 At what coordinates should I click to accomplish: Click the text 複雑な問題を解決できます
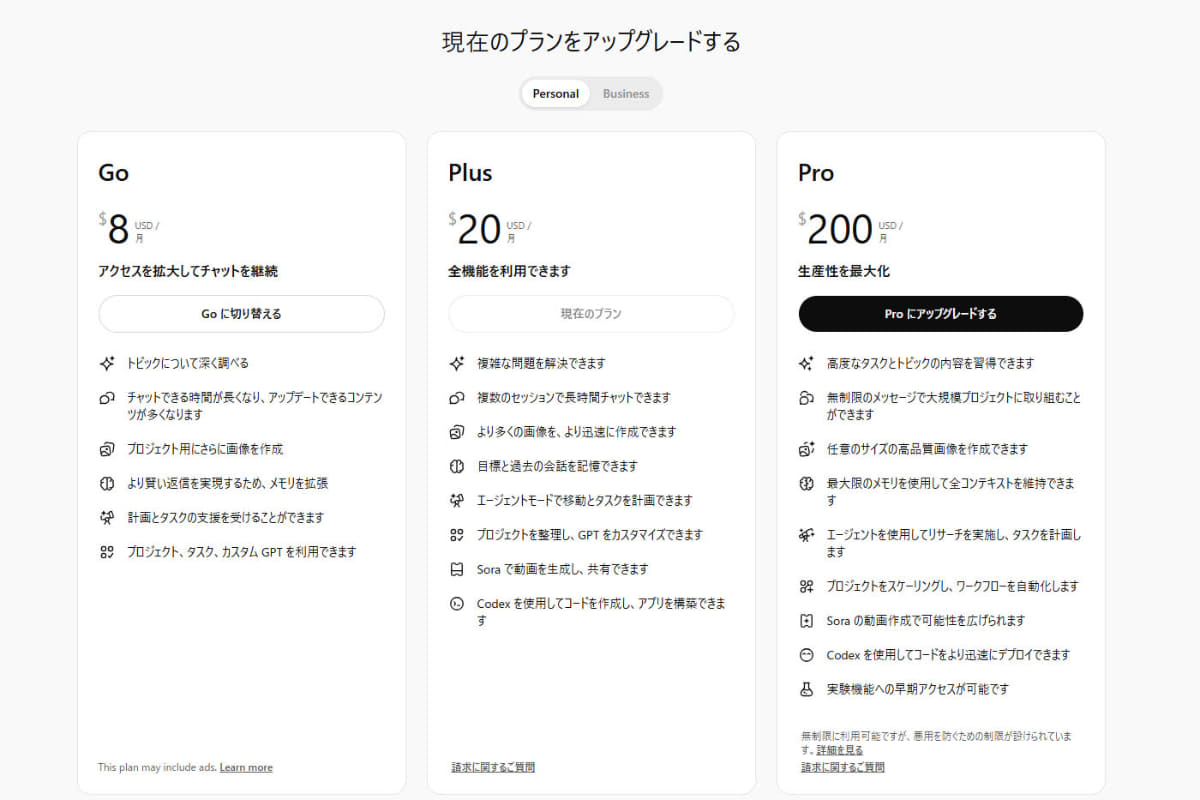coord(541,363)
